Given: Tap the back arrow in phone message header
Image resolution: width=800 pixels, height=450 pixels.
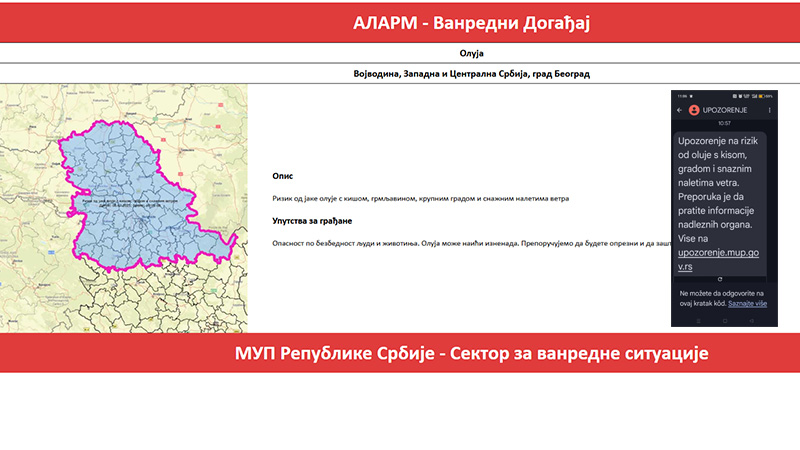Looking at the screenshot, I should click(679, 109).
